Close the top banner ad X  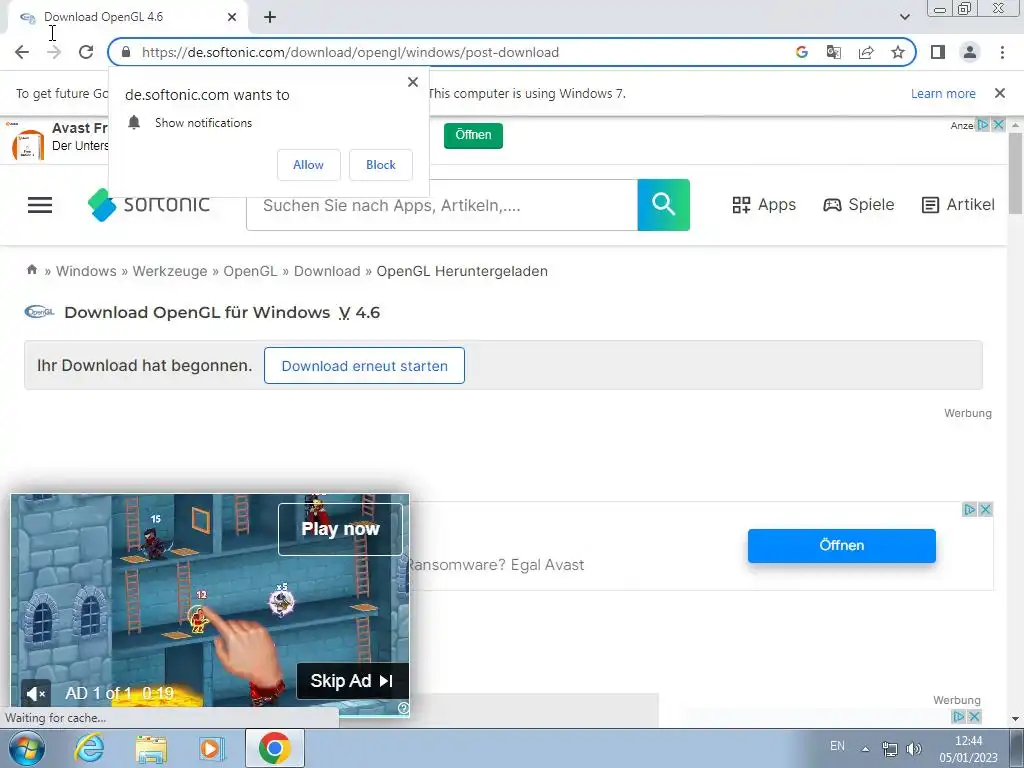999,124
